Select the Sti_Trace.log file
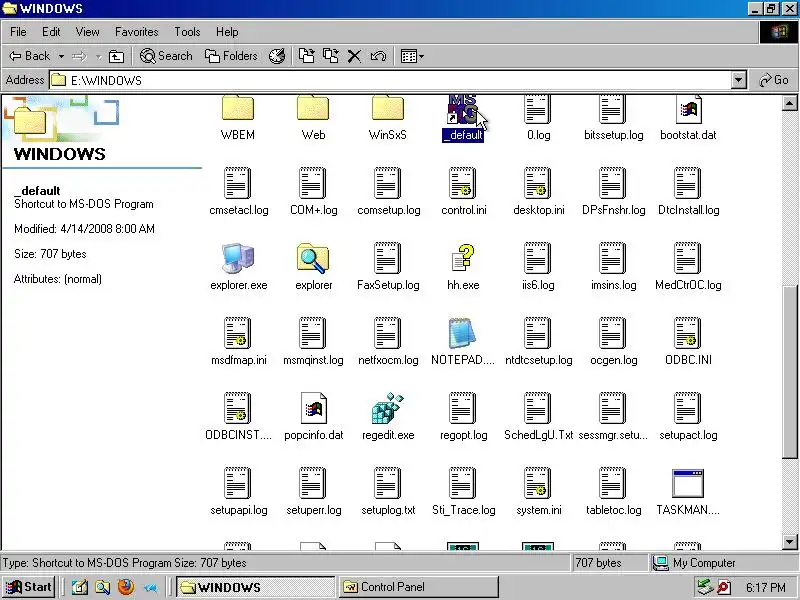Image resolution: width=800 pixels, height=600 pixels. click(463, 483)
